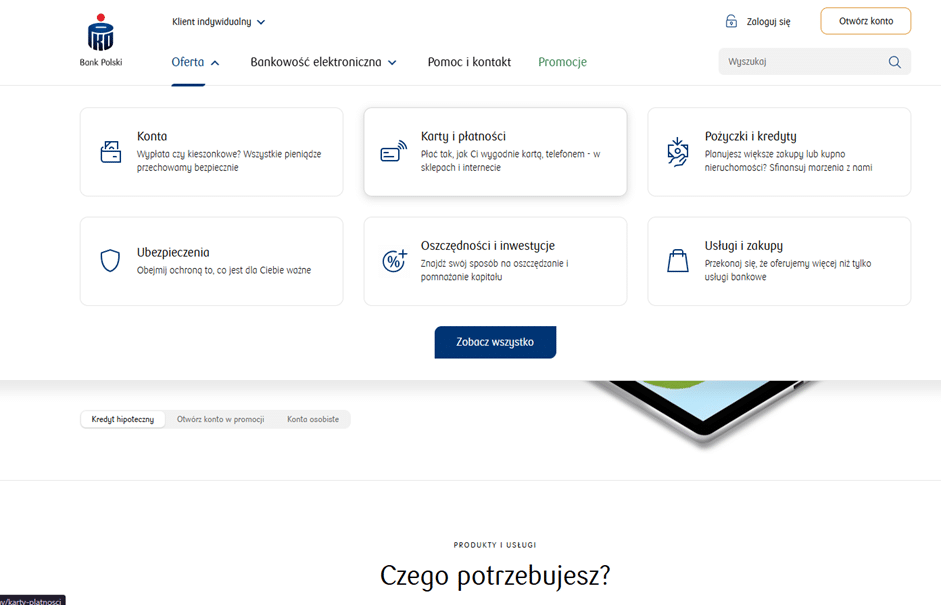Viewport: 941px width, 605px height.
Task: Click the Oszczędności i inwestycje percent icon
Action: 394,261
